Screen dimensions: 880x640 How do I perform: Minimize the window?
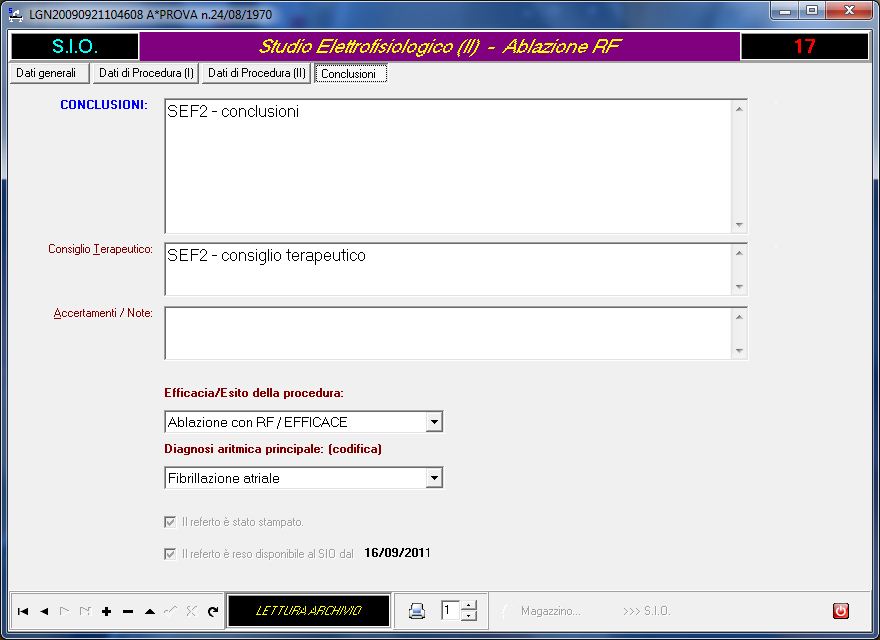[x=785, y=11]
